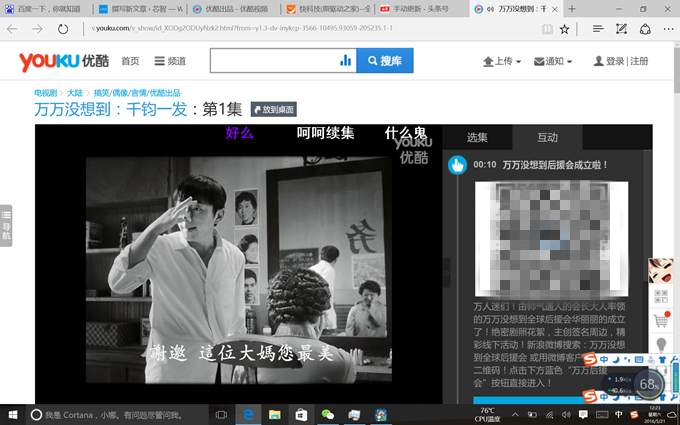Click the blue 万万后援会 button bar
680x425 pixels.
point(528,400)
